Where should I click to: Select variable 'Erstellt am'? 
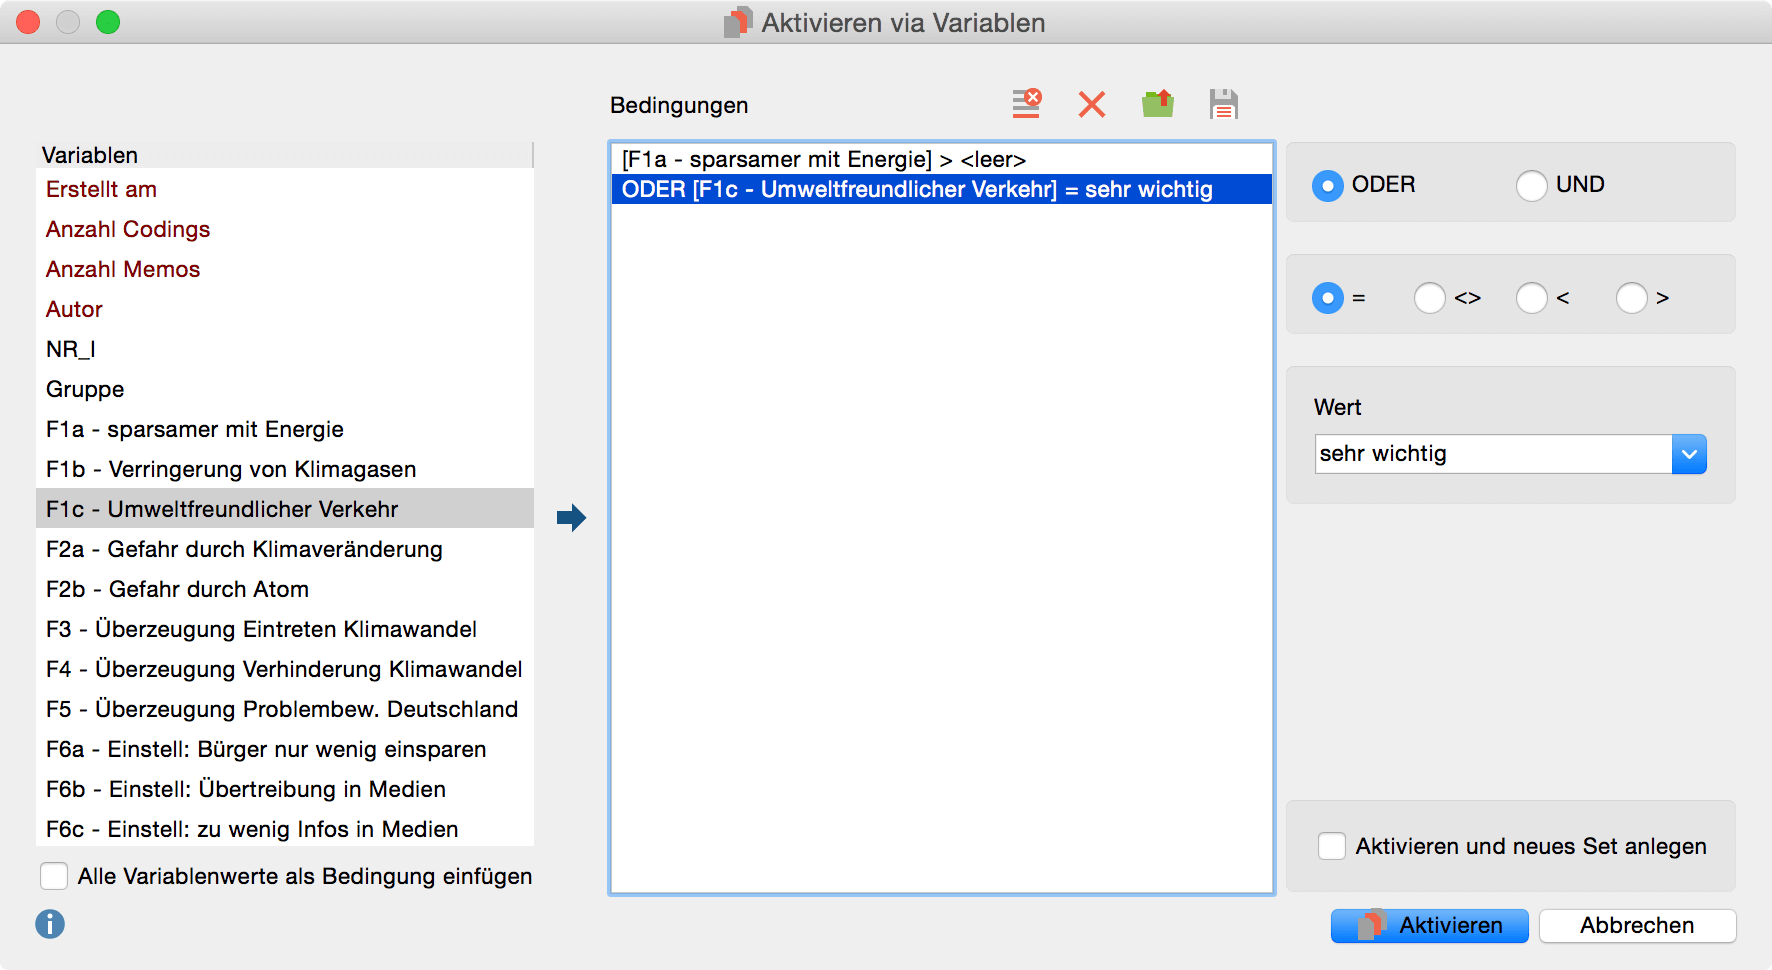point(285,189)
